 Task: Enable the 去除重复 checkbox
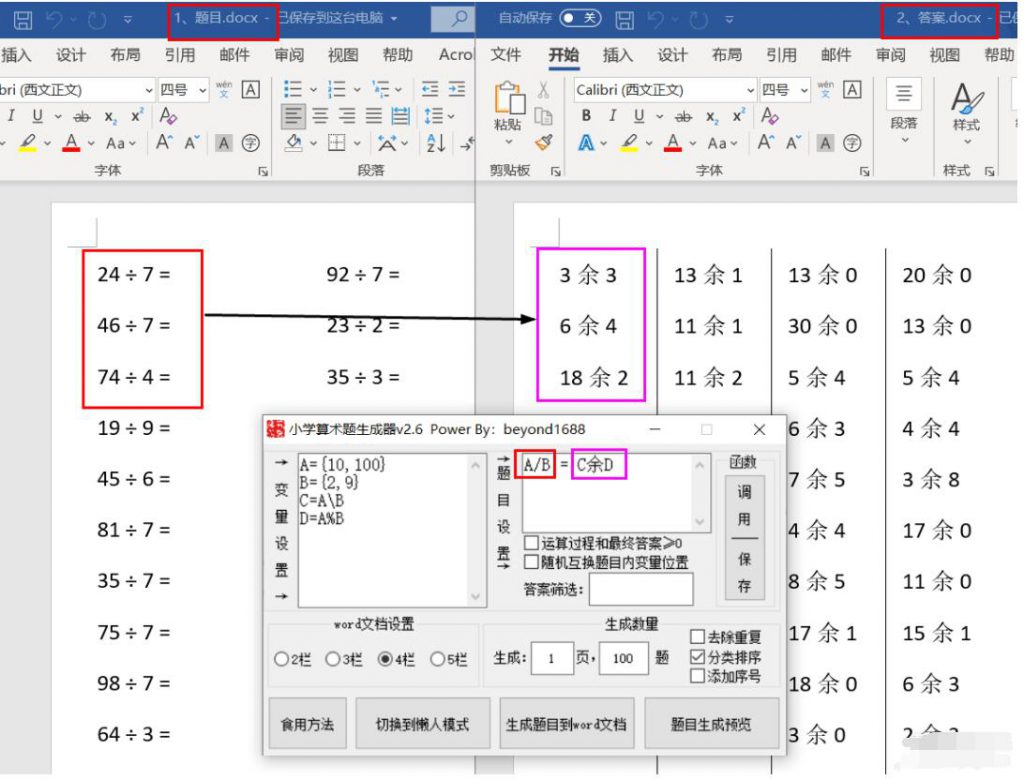[x=698, y=637]
